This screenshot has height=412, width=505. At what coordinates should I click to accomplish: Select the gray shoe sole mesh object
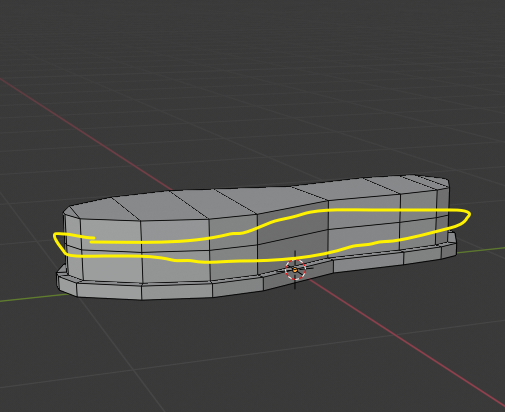[256, 237]
